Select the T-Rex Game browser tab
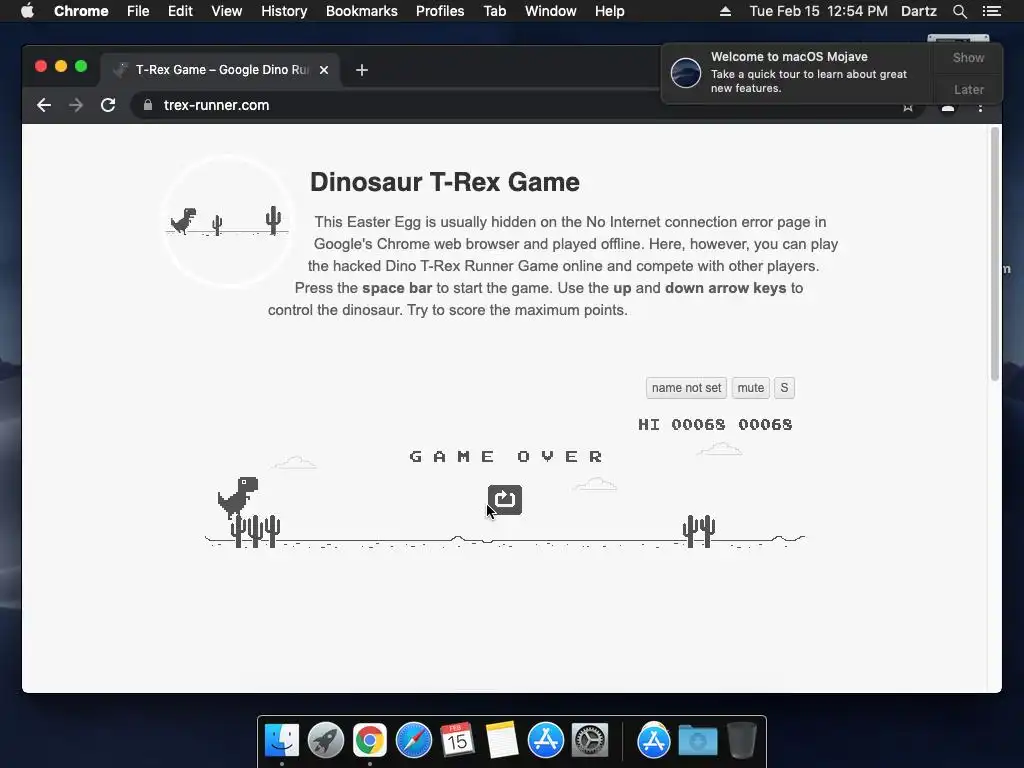Screen dimensions: 1024x768 pyautogui.click(x=219, y=70)
